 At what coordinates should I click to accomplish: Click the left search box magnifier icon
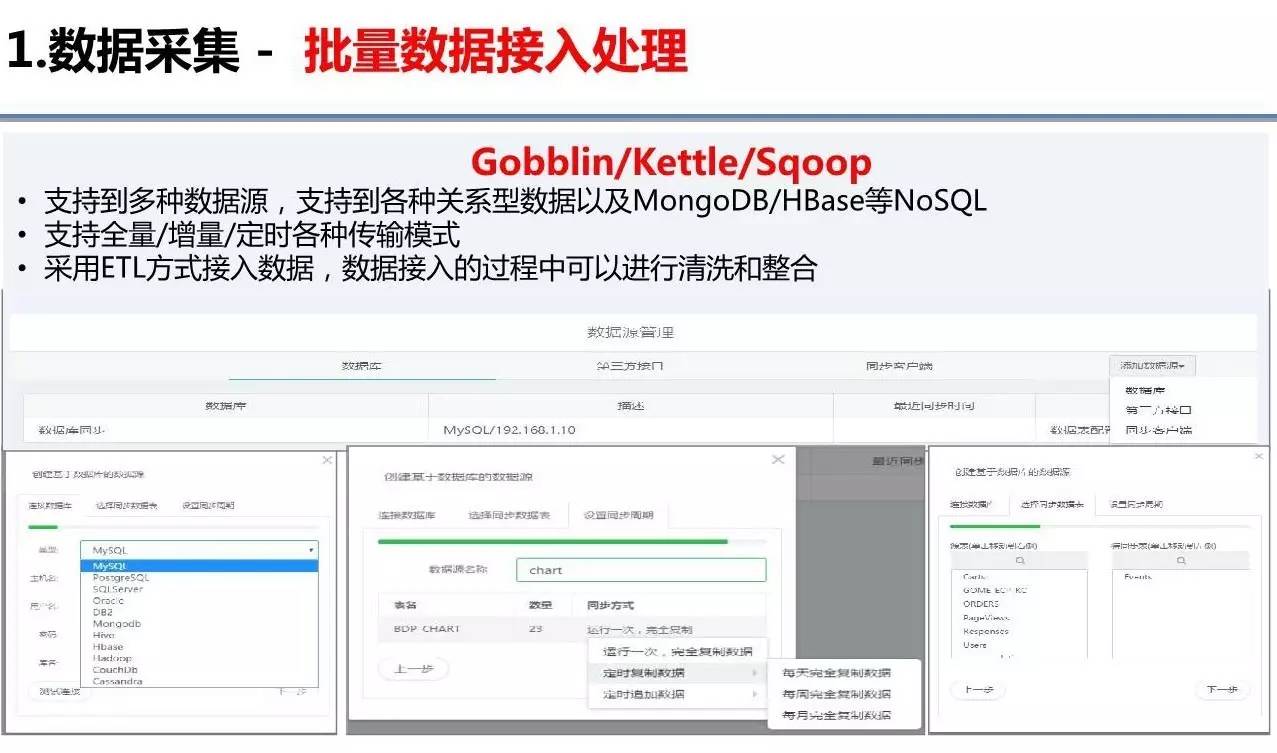click(1019, 561)
